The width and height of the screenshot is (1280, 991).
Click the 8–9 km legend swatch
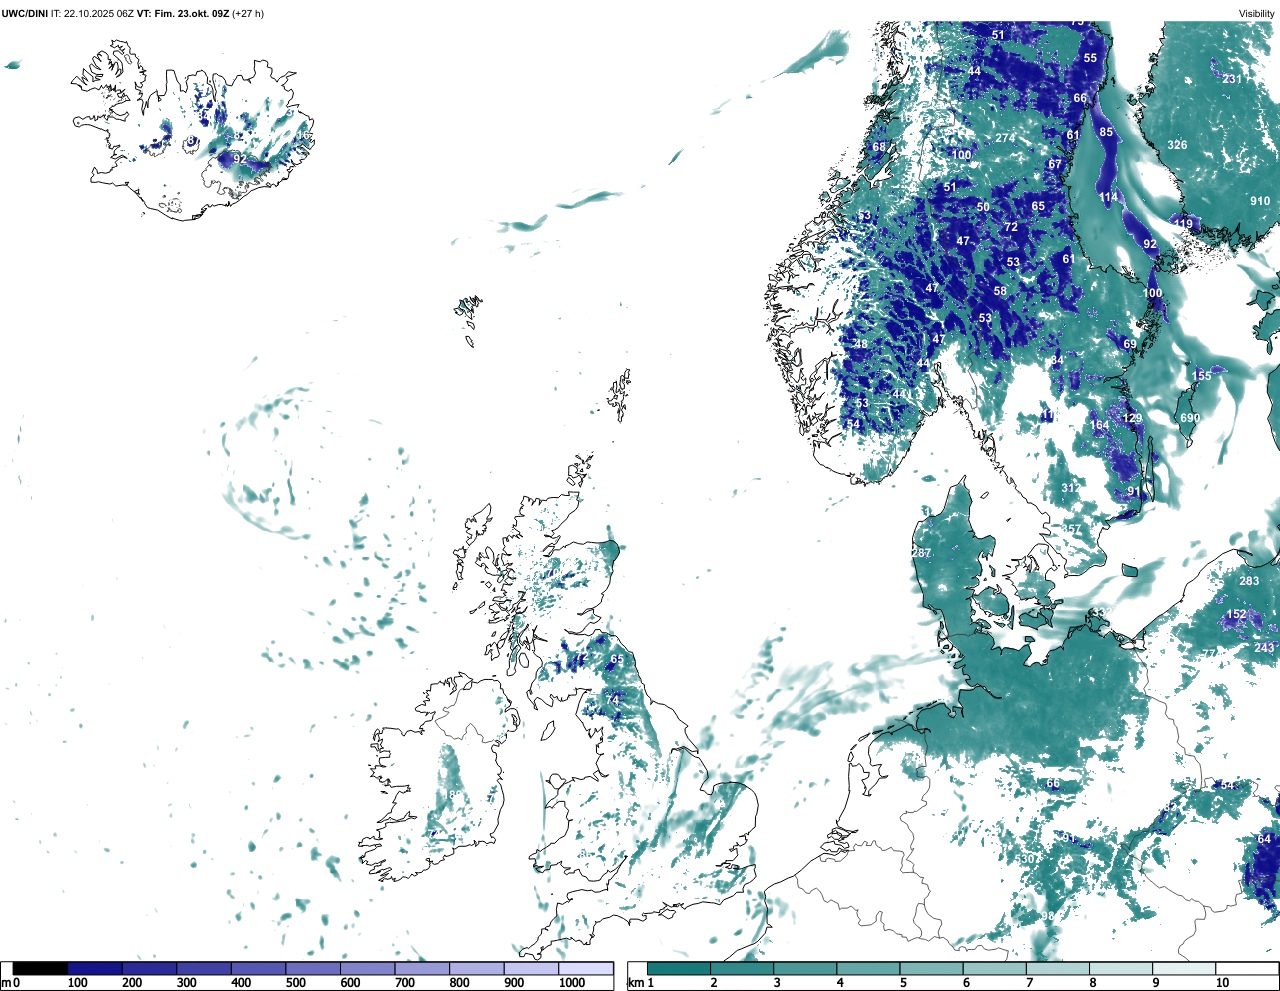(1121, 969)
